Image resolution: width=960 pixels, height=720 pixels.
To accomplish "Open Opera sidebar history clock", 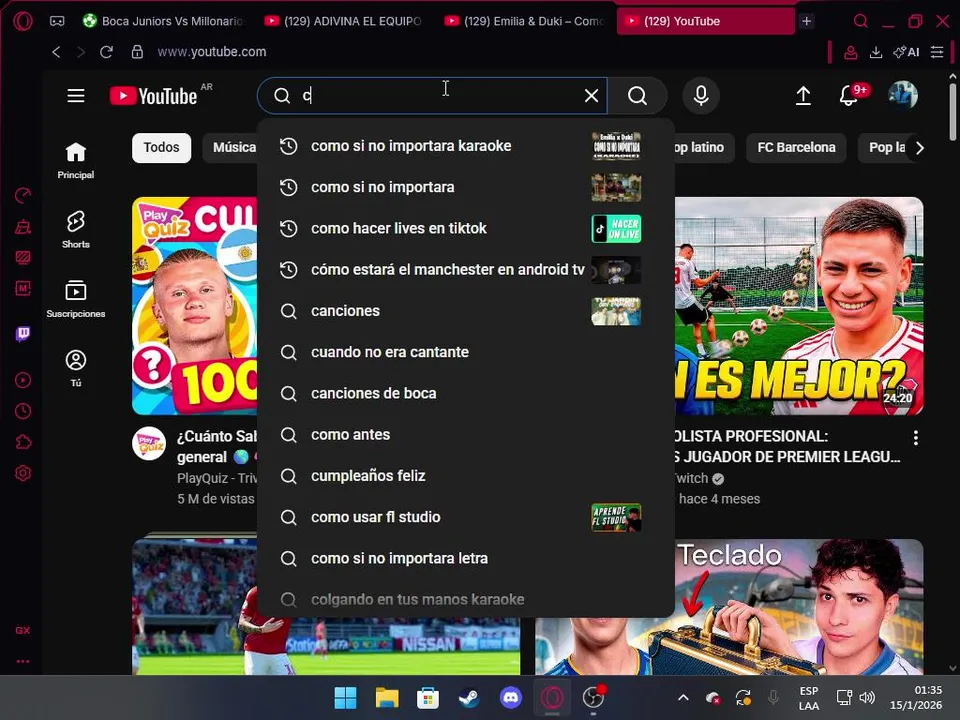I will coord(23,411).
